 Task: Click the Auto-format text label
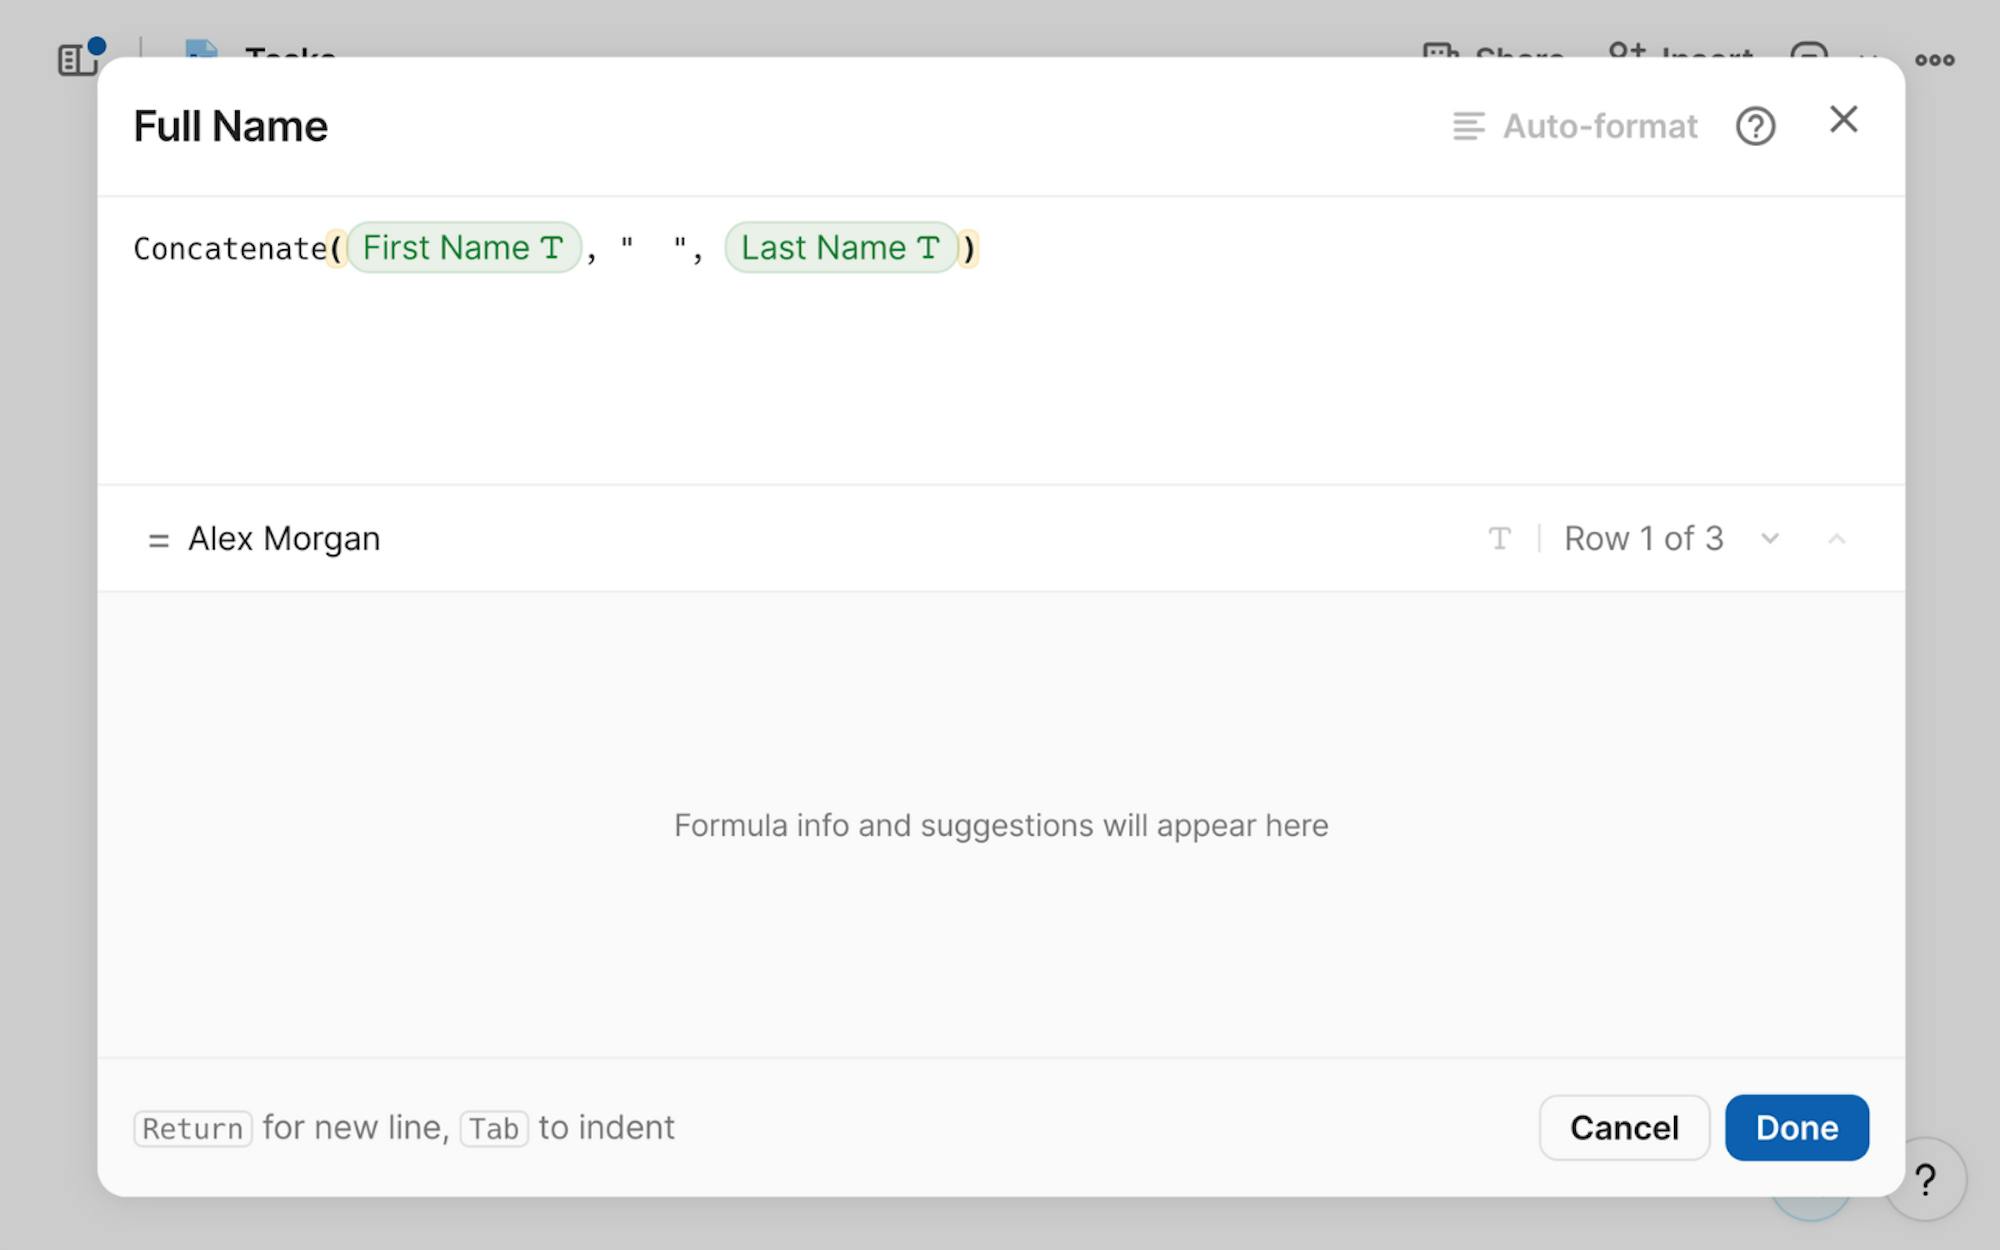click(x=1600, y=126)
